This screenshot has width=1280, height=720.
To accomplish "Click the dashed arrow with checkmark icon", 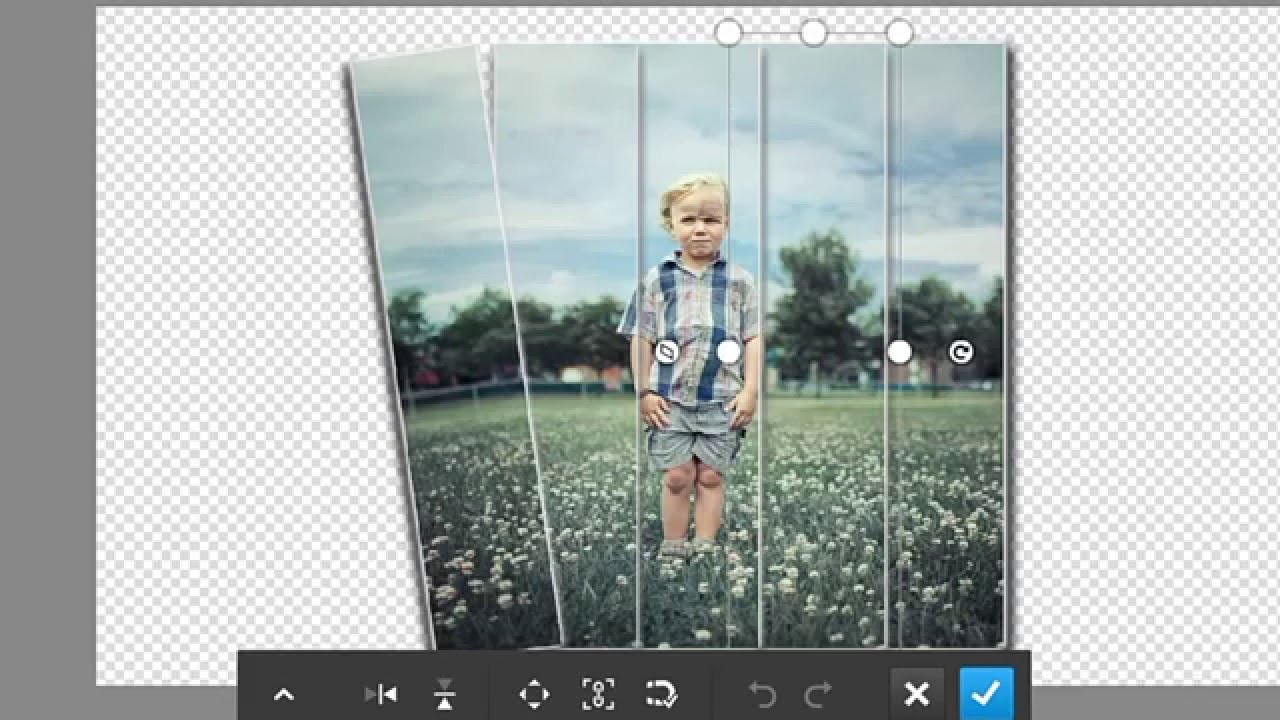I will point(661,694).
